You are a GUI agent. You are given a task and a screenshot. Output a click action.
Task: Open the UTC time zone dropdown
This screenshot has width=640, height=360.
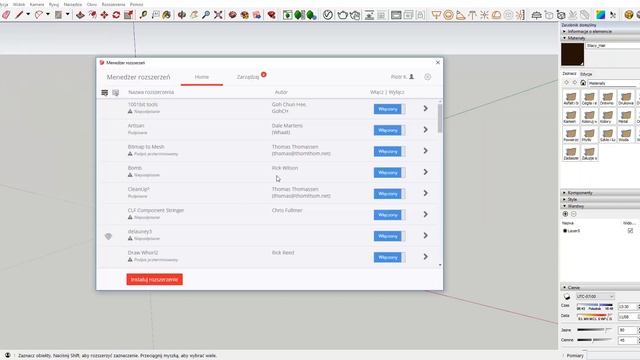[x=596, y=296]
